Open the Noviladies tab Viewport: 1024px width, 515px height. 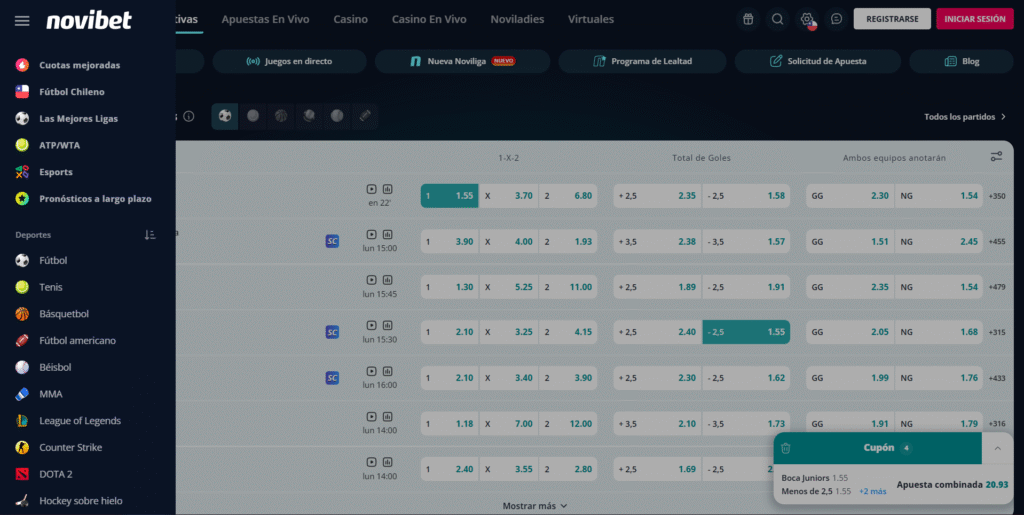point(517,19)
